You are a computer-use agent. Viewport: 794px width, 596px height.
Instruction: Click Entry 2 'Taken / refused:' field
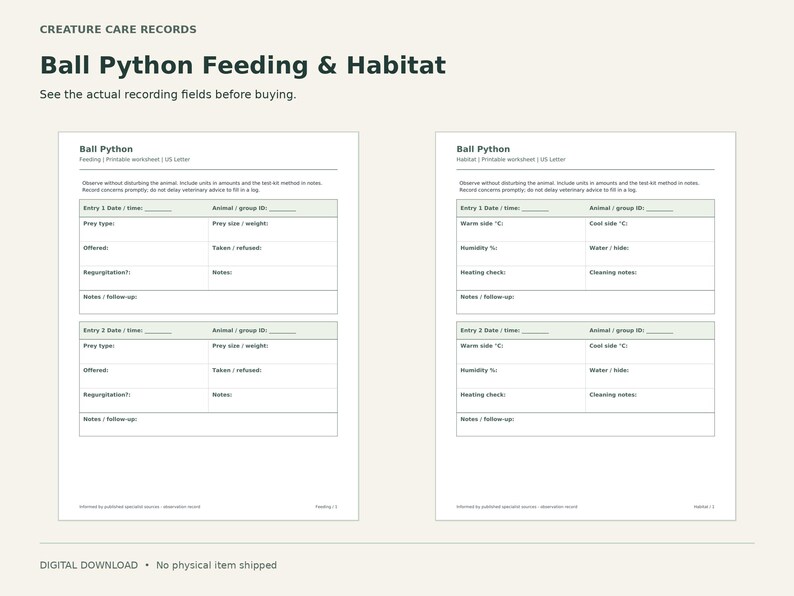pyautogui.click(x=273, y=376)
